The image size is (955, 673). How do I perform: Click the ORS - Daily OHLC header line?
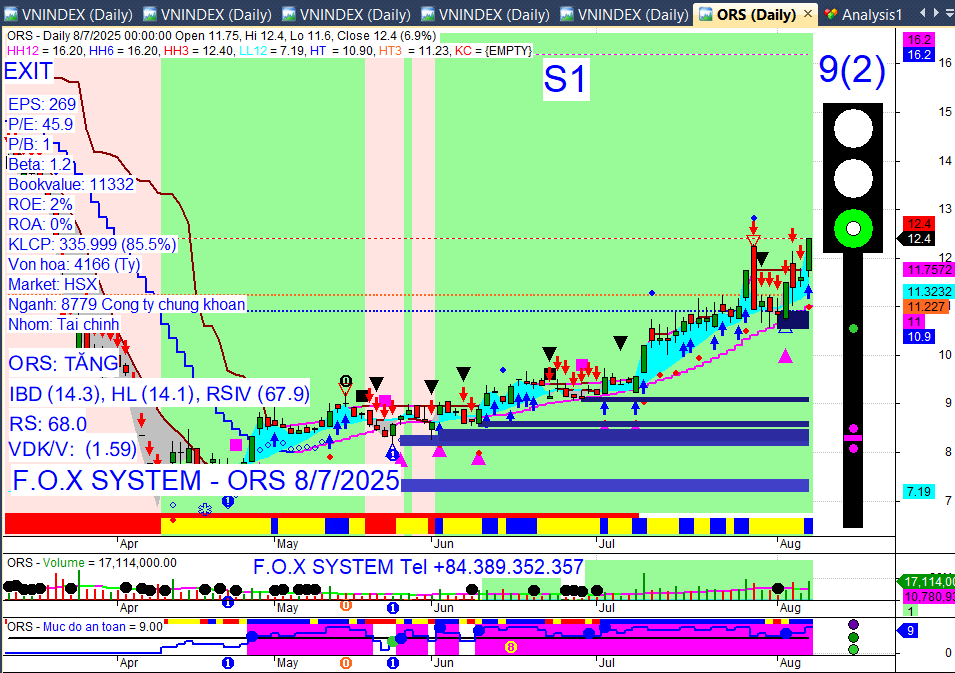(x=221, y=36)
